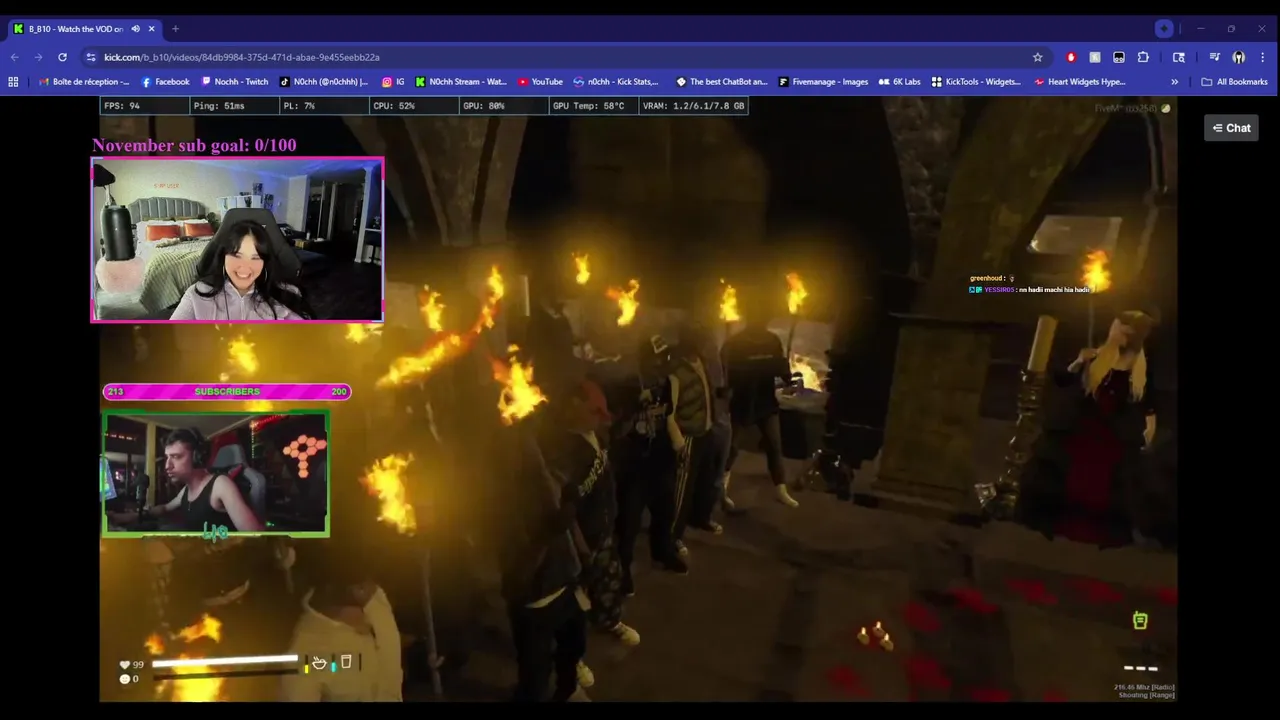Open Fivemanage - Images bookmark
The image size is (1280, 720).
point(823,82)
